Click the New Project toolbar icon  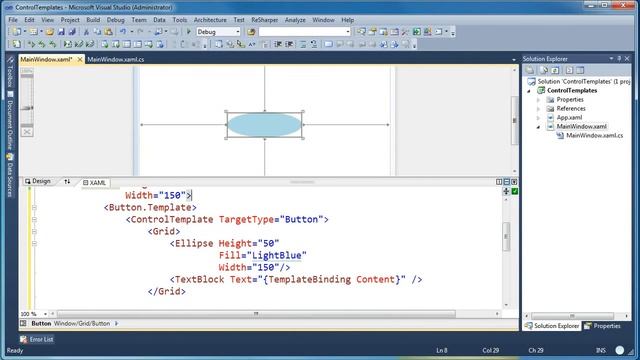point(16,31)
